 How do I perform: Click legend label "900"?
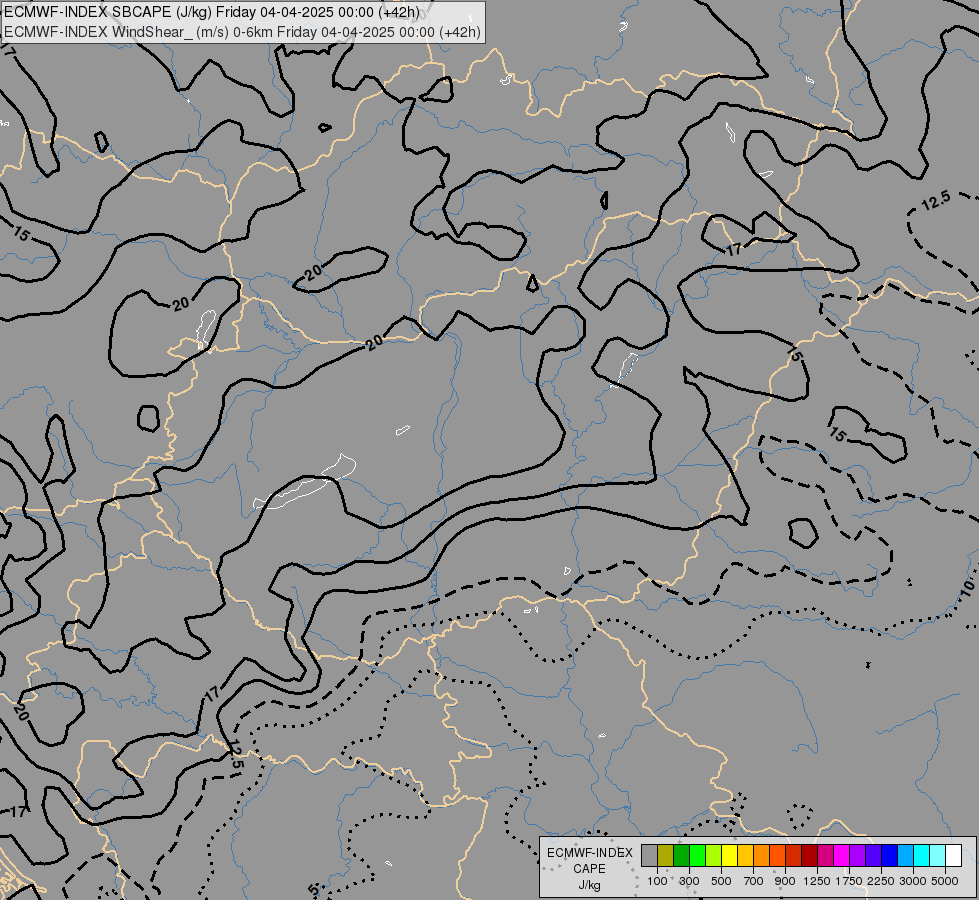(785, 881)
